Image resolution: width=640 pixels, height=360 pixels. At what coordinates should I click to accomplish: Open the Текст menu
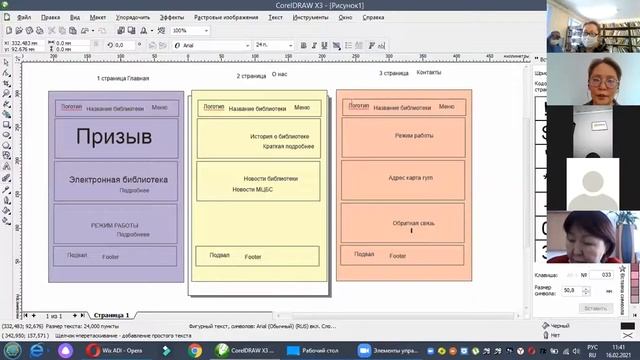pyautogui.click(x=276, y=18)
